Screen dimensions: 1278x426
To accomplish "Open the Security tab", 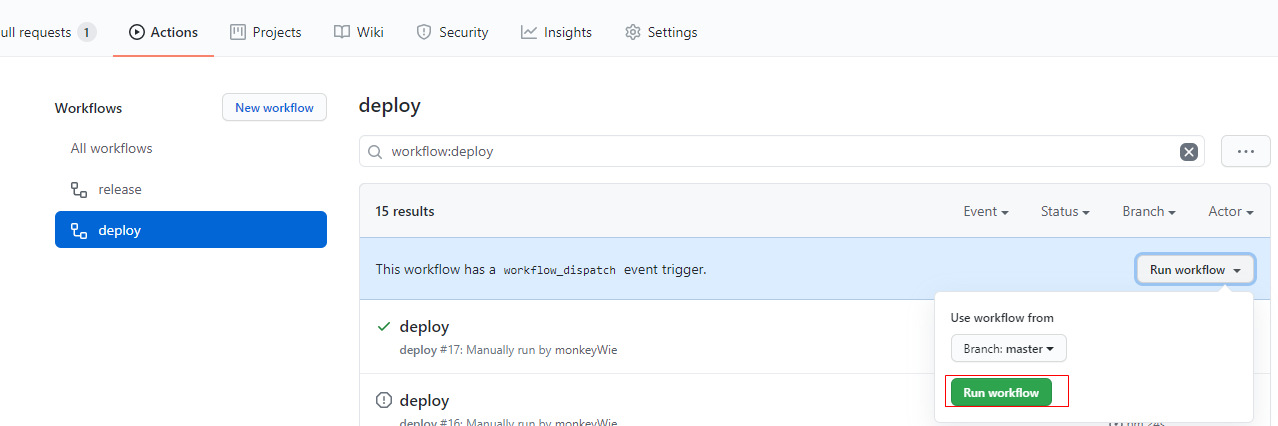I will tap(452, 32).
